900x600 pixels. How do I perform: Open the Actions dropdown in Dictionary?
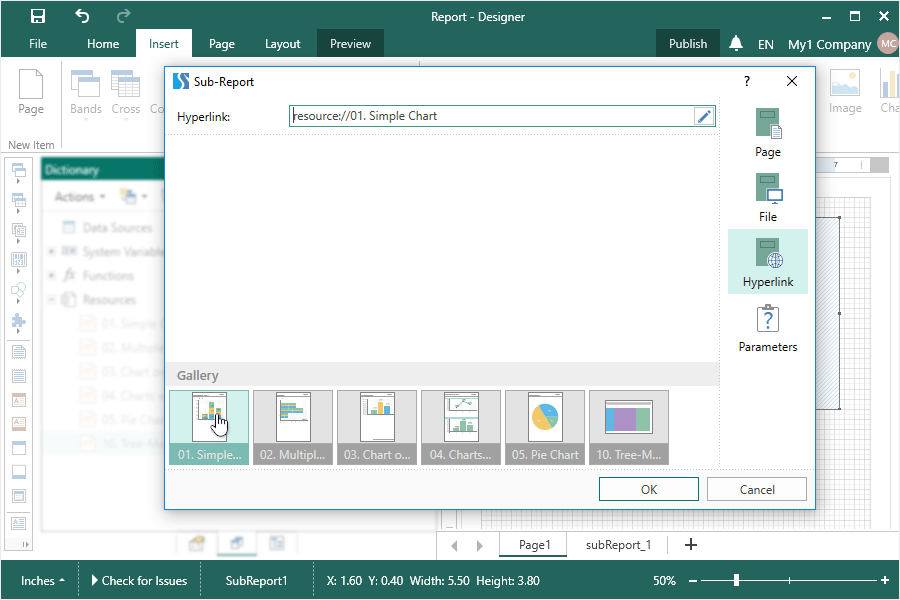tap(80, 196)
